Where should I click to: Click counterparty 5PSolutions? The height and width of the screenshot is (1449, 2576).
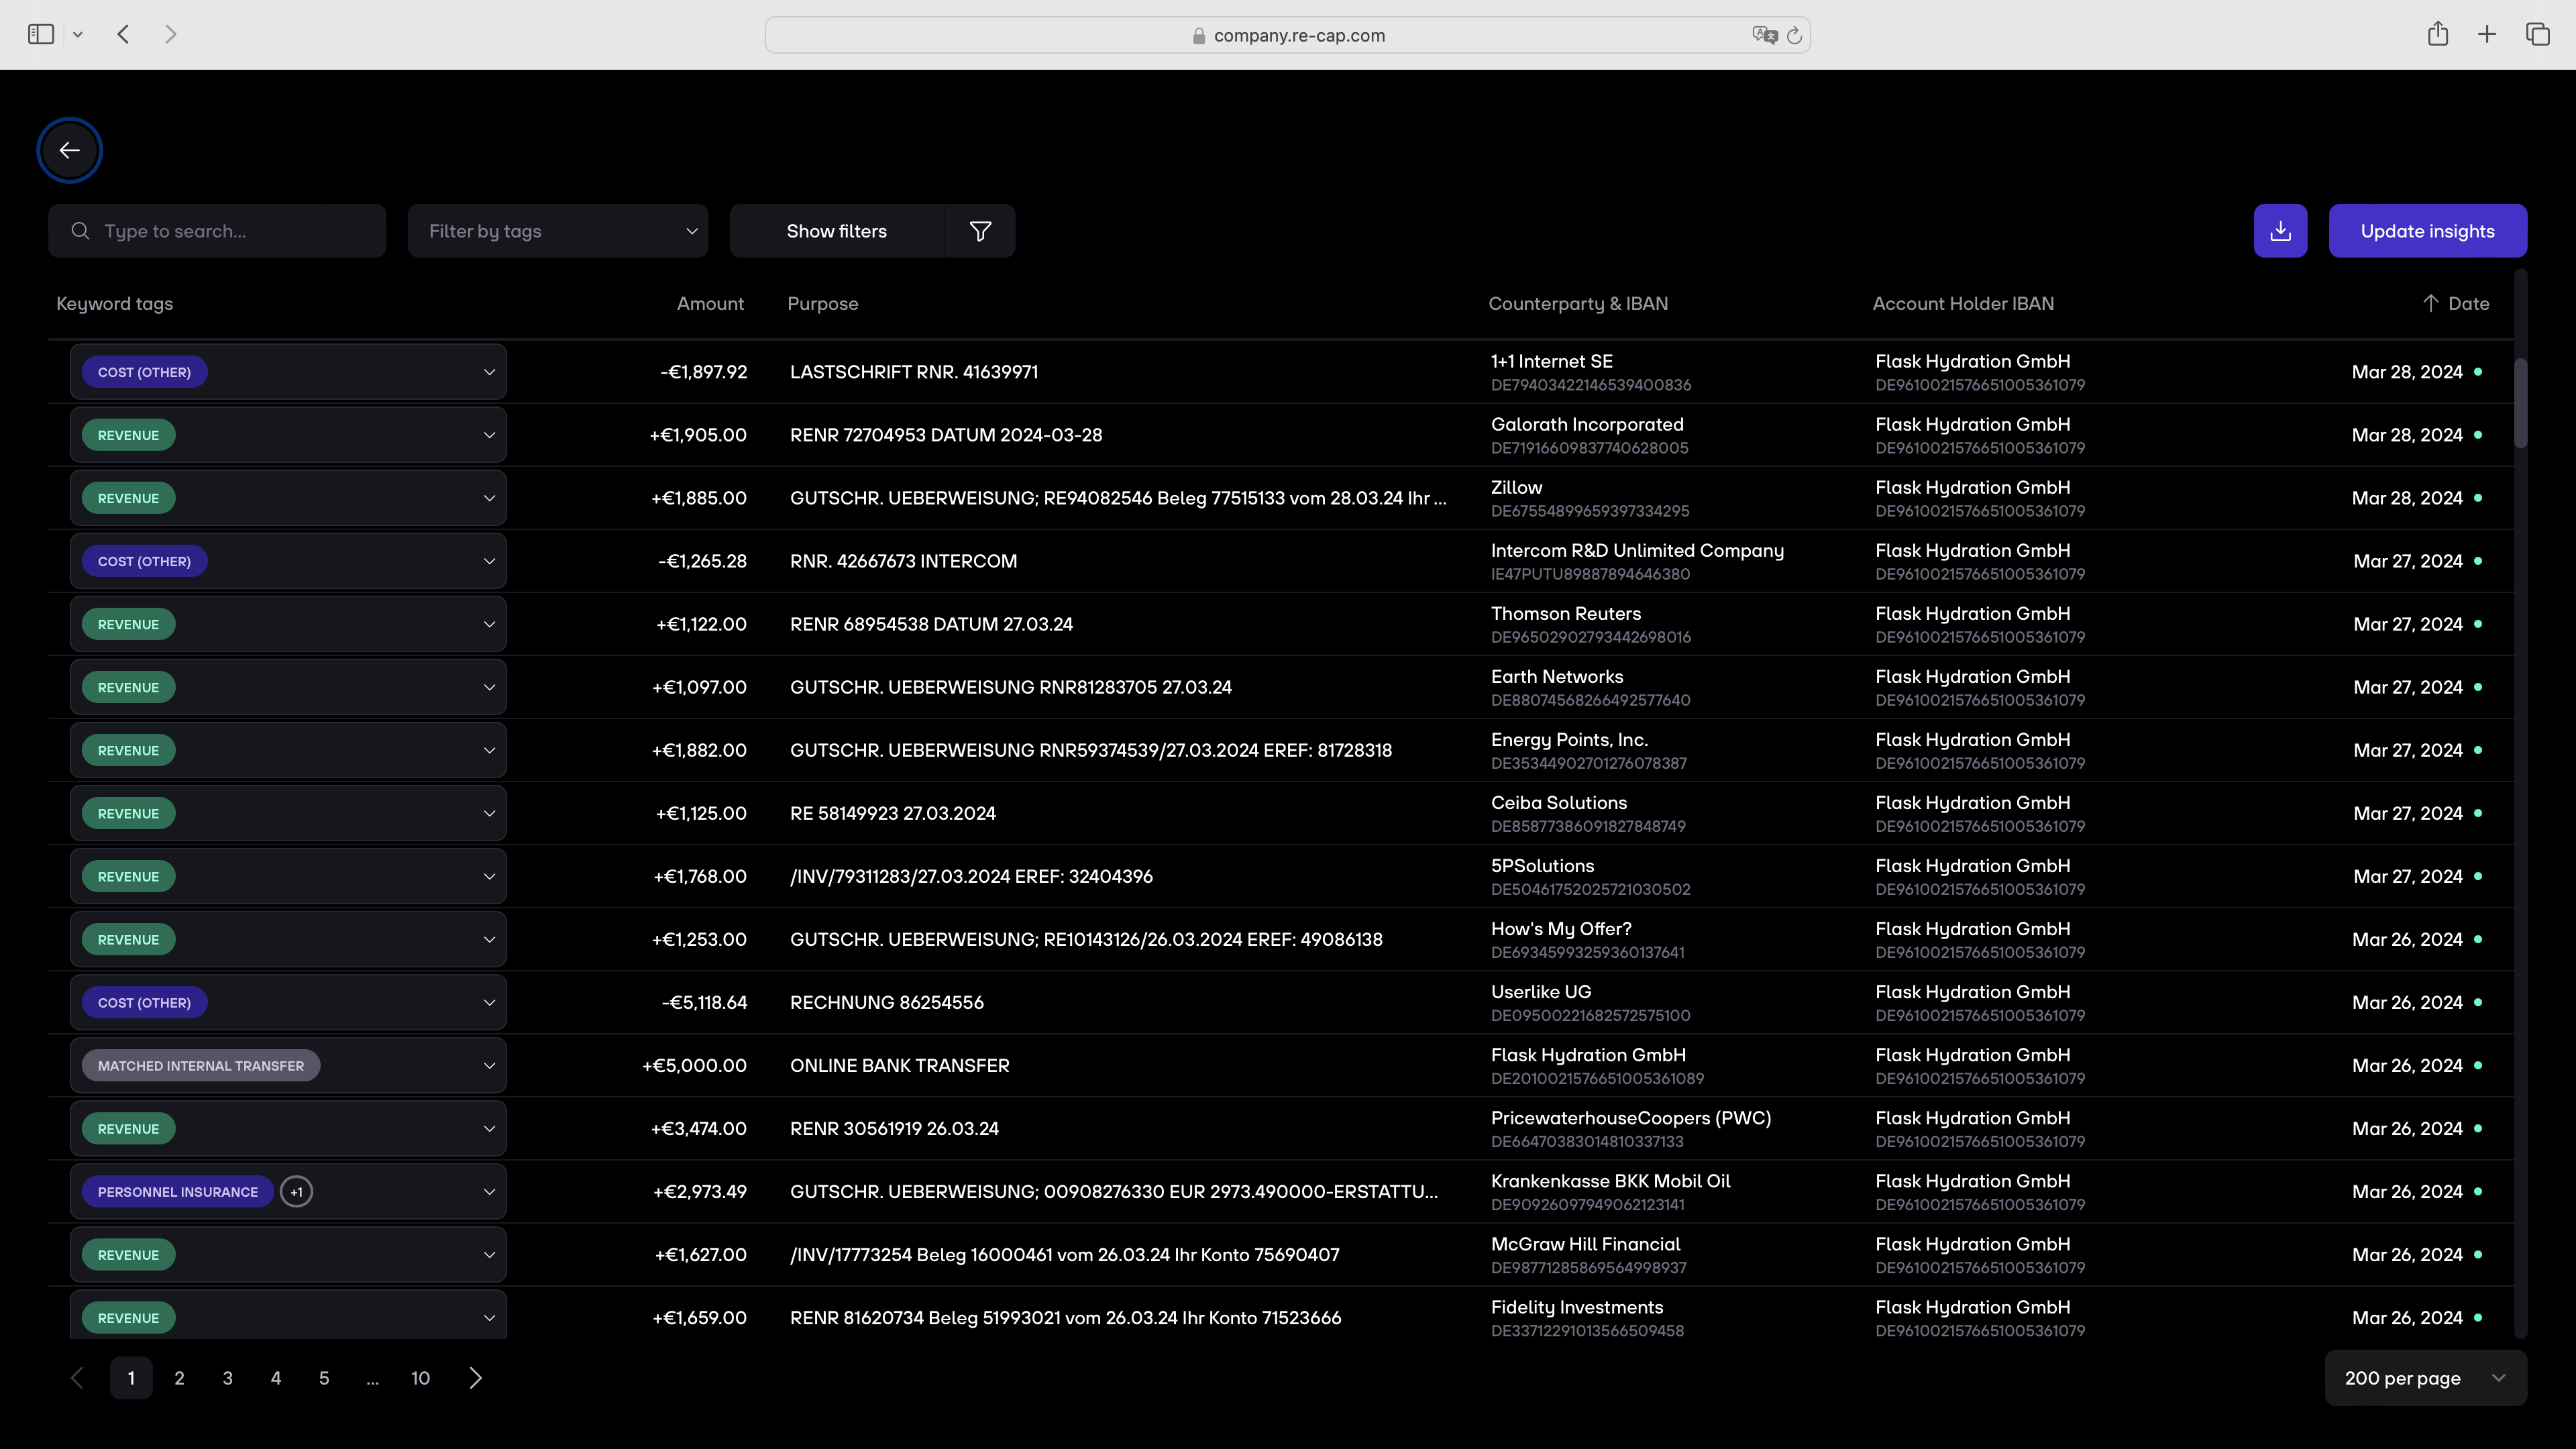pos(1542,866)
